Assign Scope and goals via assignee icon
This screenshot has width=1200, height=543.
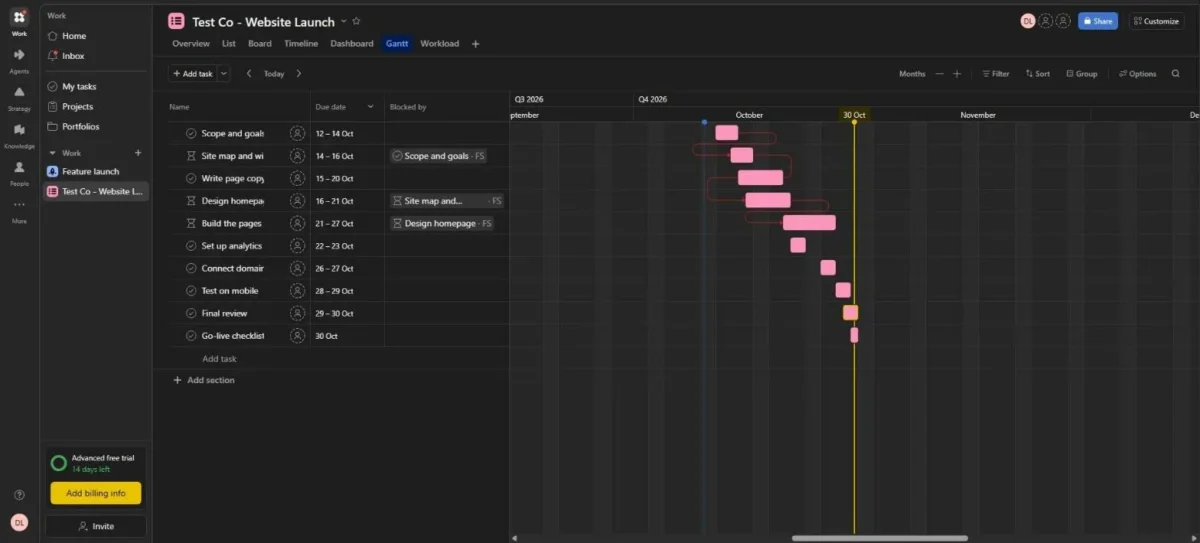pos(297,133)
